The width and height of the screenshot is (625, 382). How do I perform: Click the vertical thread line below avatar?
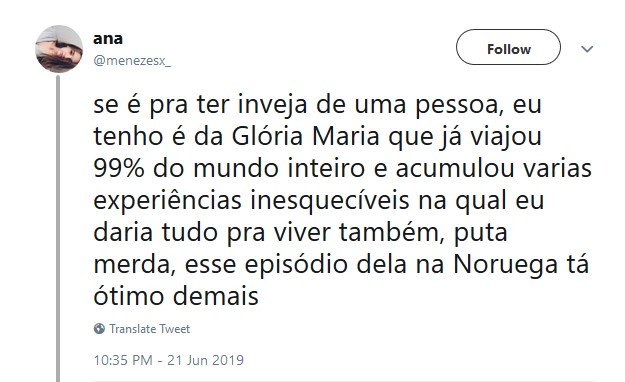pos(58,228)
